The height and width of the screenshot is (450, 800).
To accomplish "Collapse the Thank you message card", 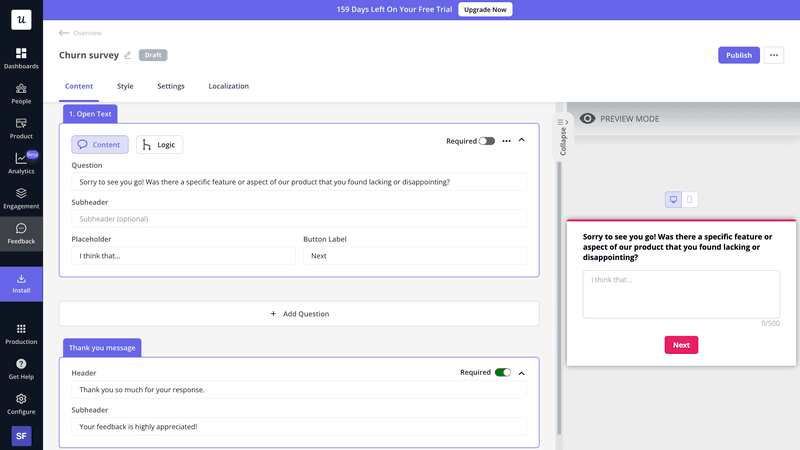I will click(x=521, y=372).
